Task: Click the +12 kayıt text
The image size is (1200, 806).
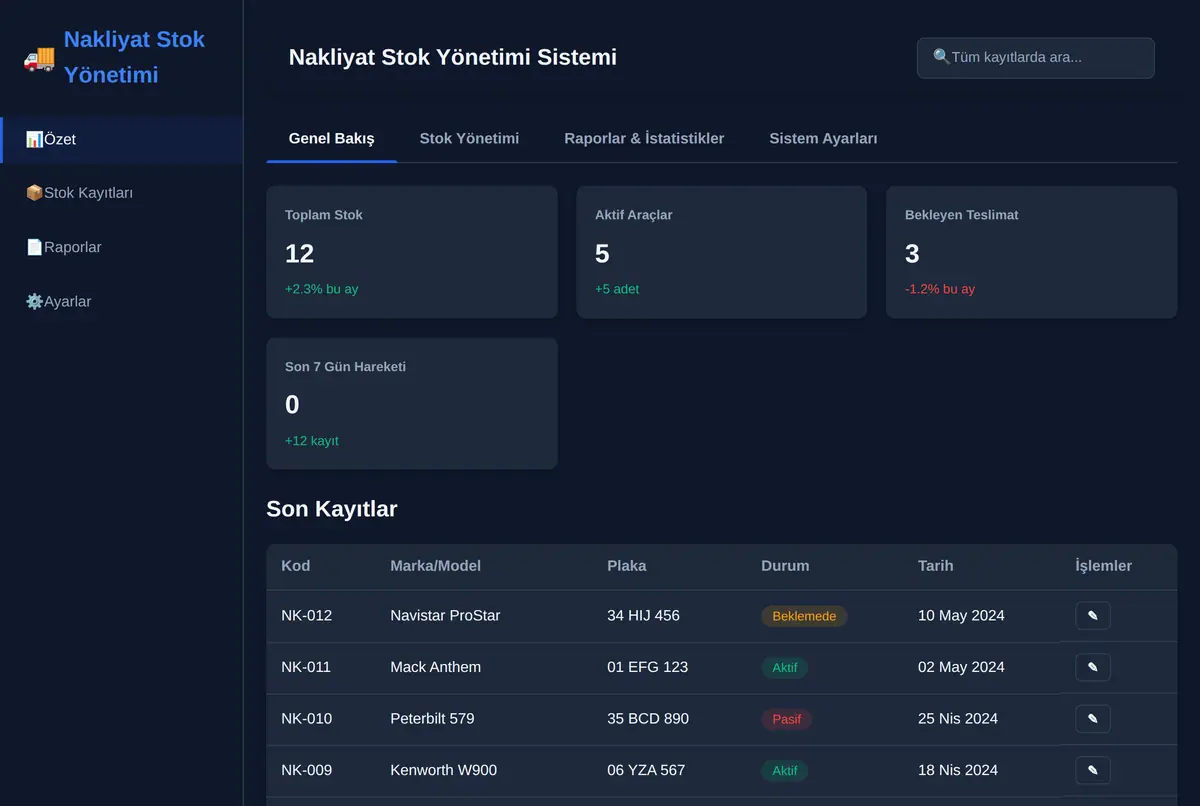Action: pos(312,441)
